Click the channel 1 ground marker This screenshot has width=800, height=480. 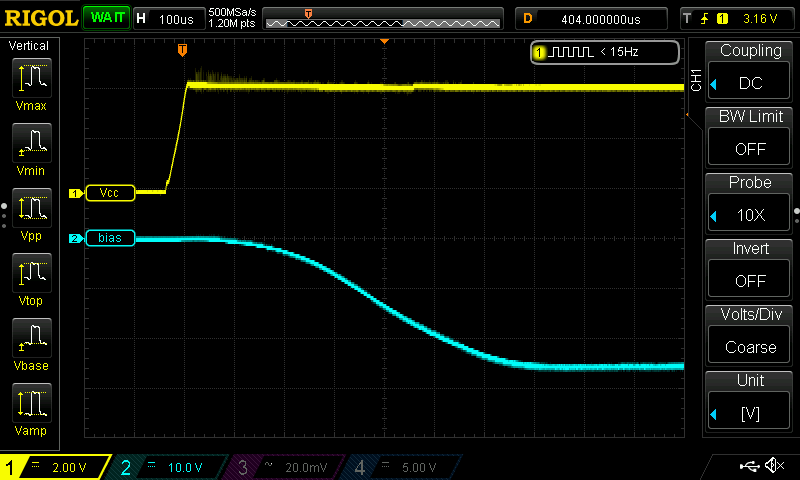pos(76,193)
